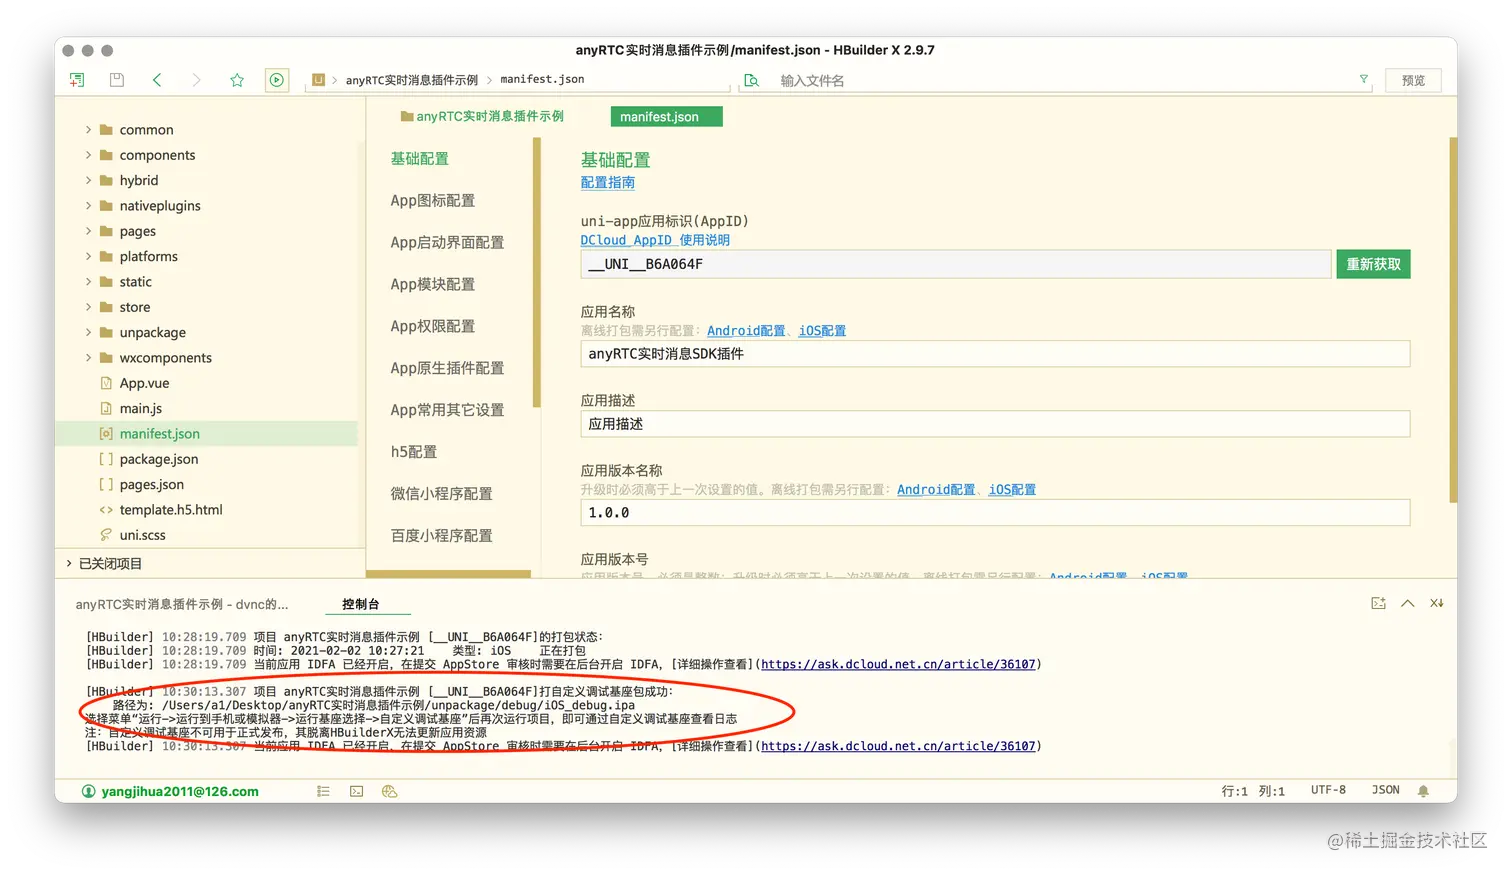
Task: Expand the platforms folder
Action: click(88, 256)
